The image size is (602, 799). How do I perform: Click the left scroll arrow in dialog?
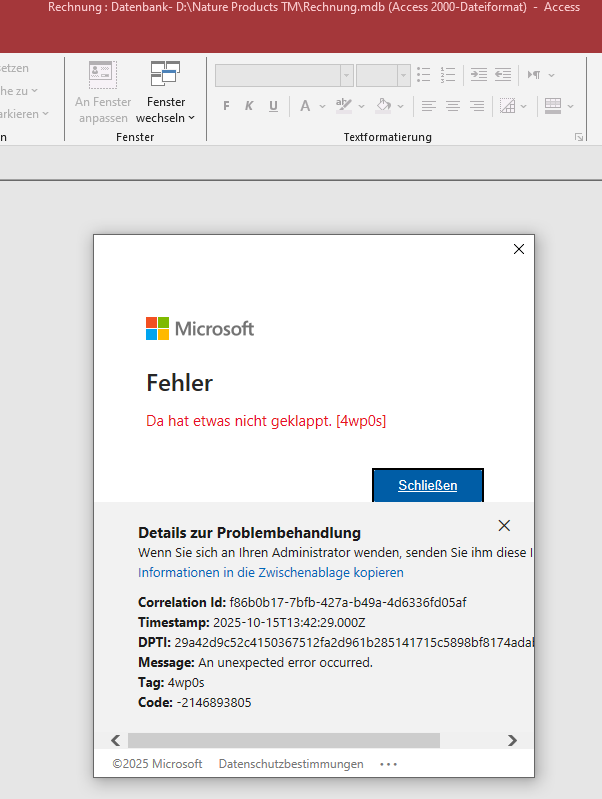tap(116, 740)
